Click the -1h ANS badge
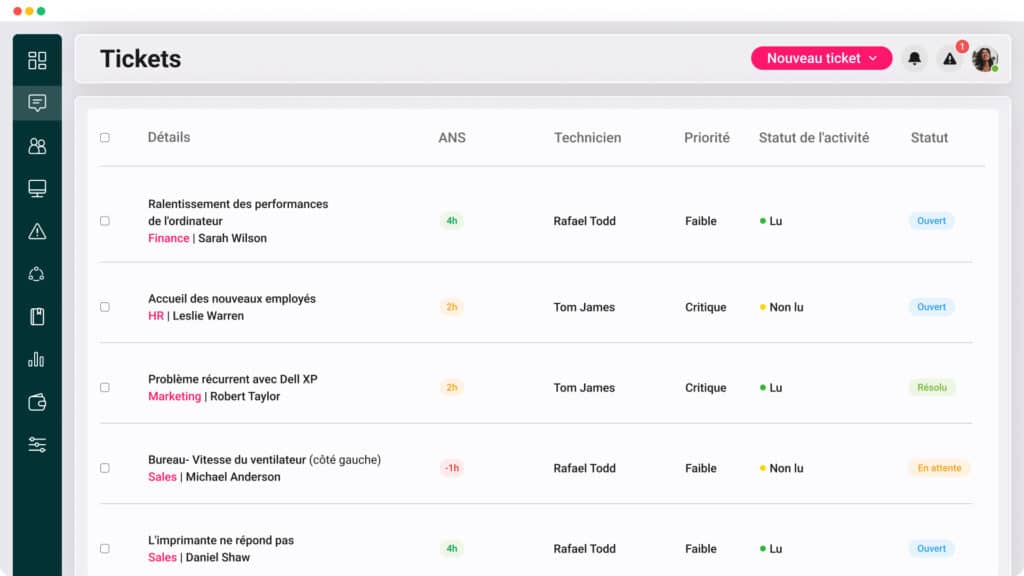This screenshot has height=576, width=1024. point(452,468)
